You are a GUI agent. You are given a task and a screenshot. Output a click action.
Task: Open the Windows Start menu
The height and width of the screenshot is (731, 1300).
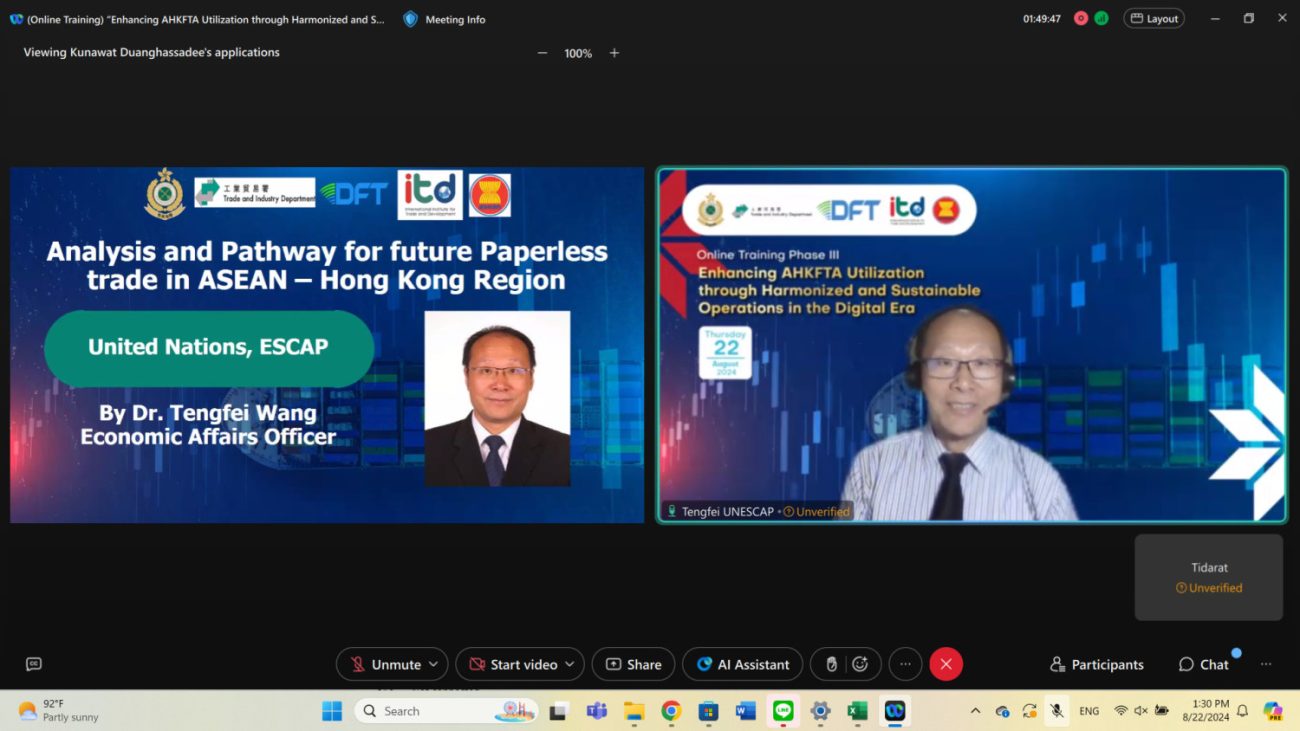pos(332,711)
